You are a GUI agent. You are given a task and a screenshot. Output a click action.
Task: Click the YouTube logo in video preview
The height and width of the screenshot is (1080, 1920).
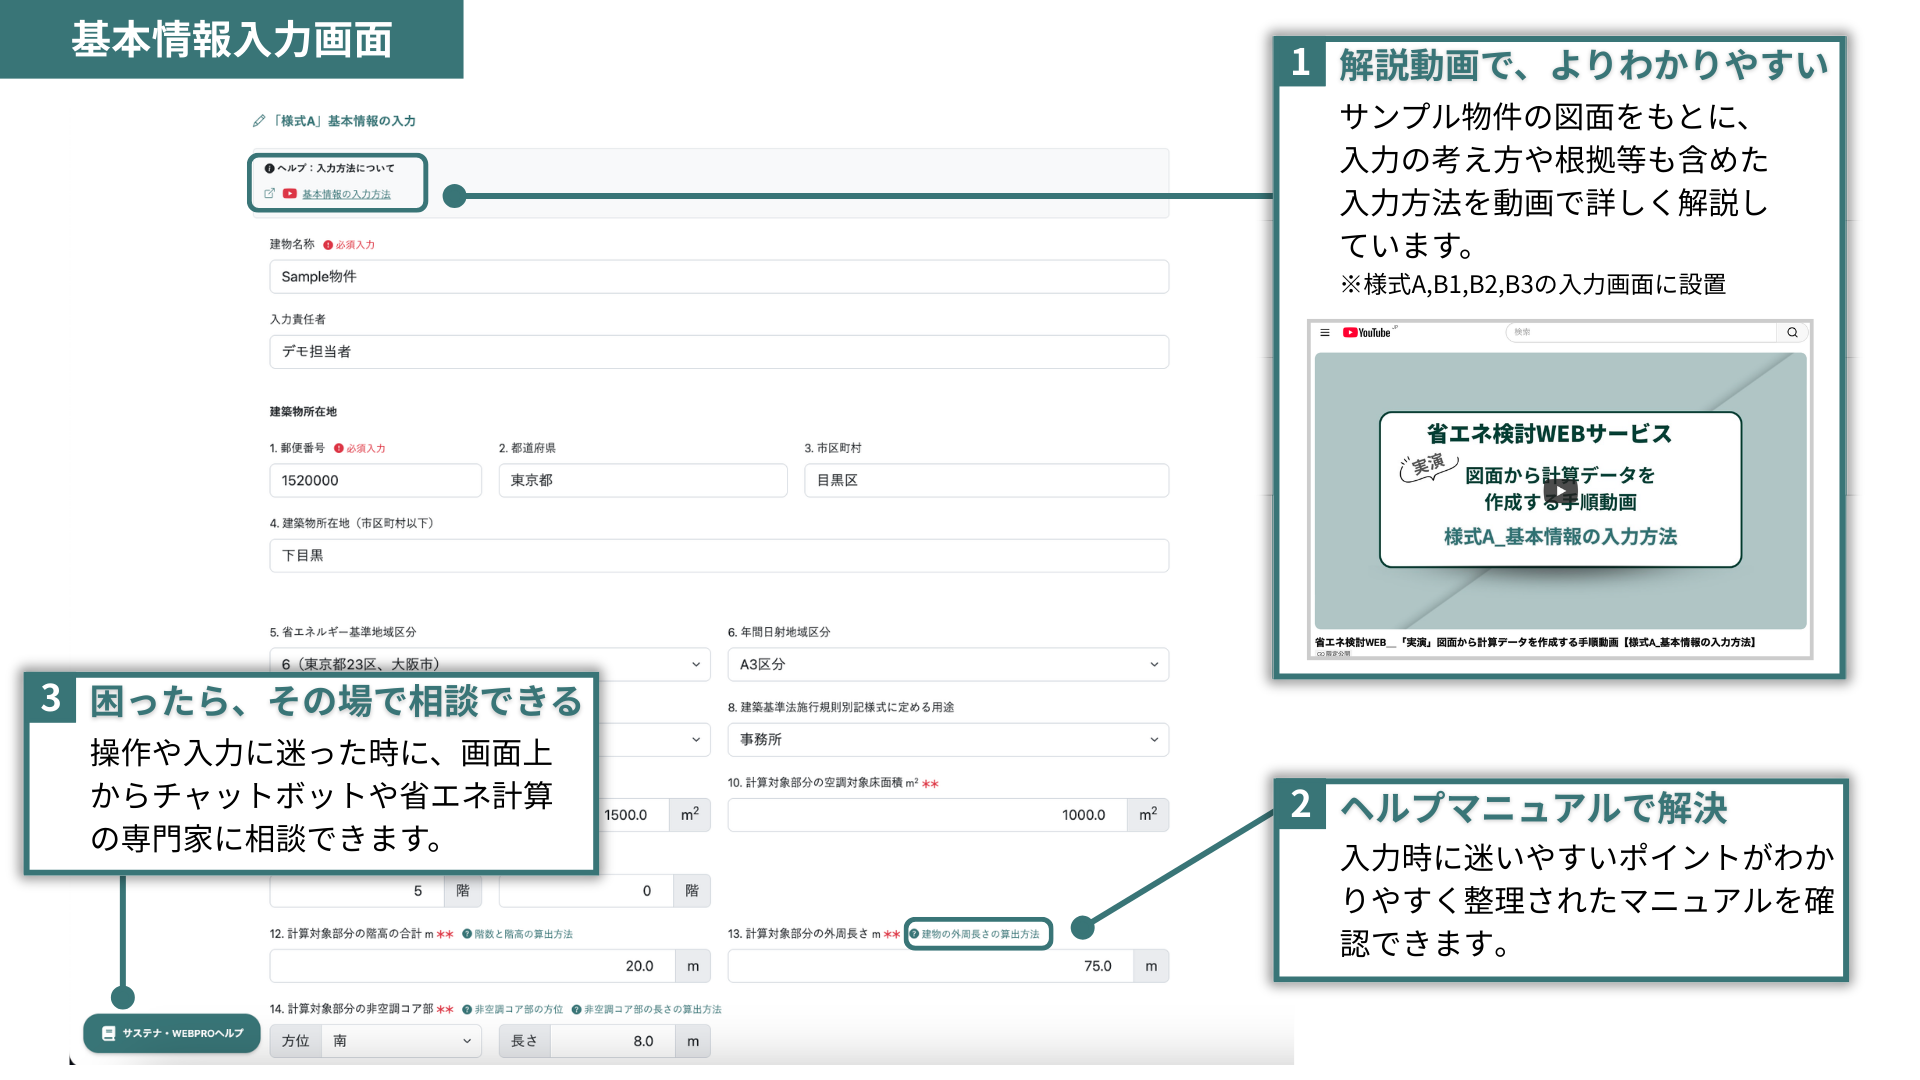tap(1366, 333)
